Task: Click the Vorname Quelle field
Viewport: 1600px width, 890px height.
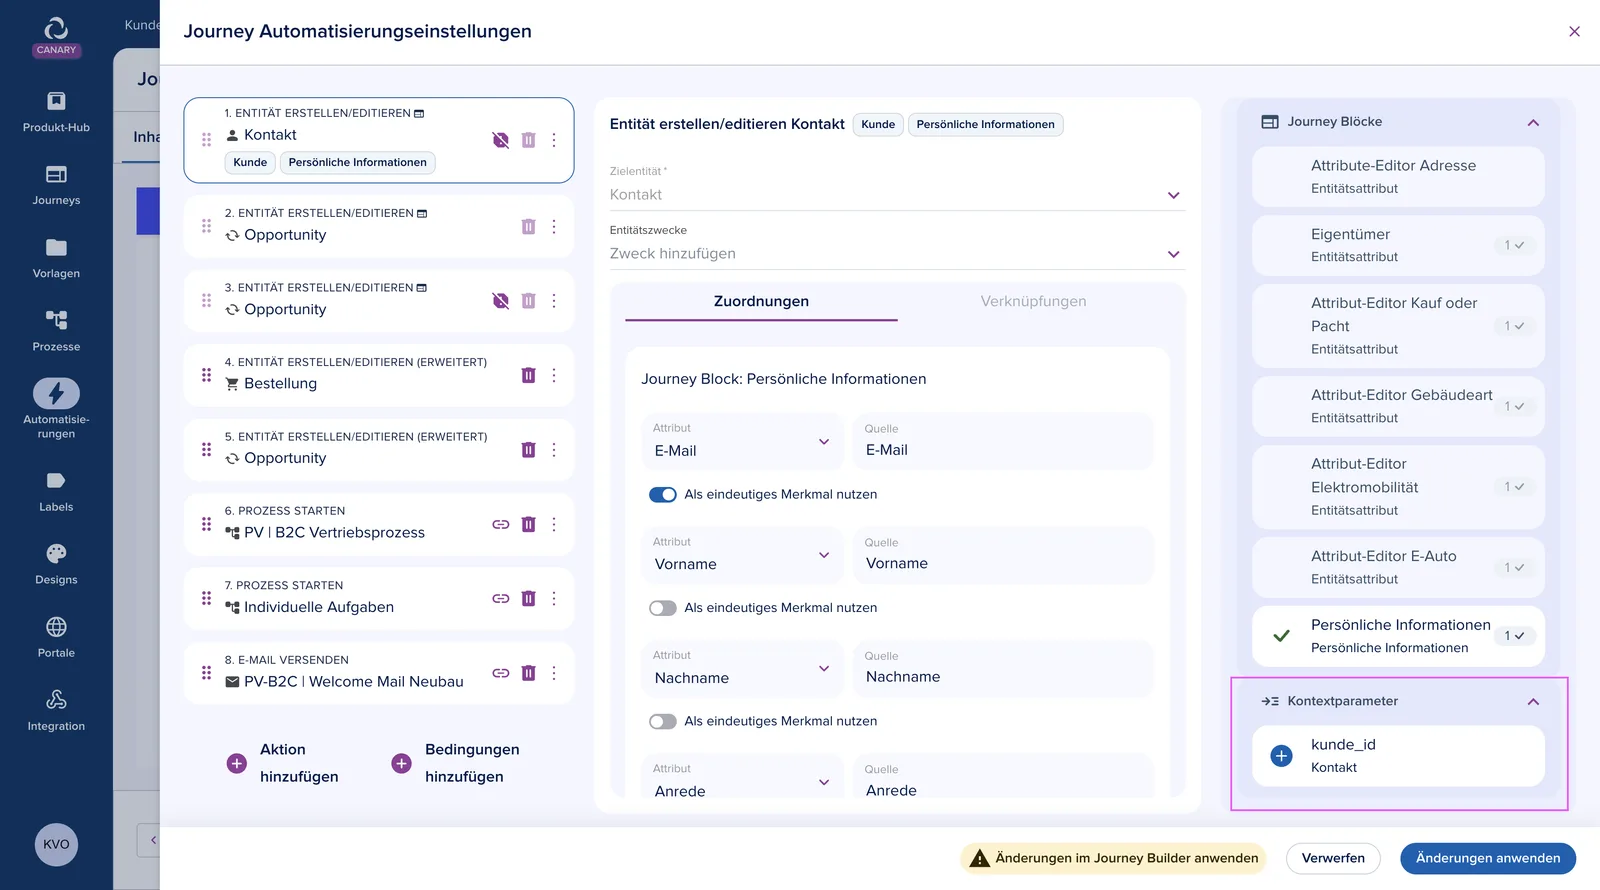Action: point(1003,555)
